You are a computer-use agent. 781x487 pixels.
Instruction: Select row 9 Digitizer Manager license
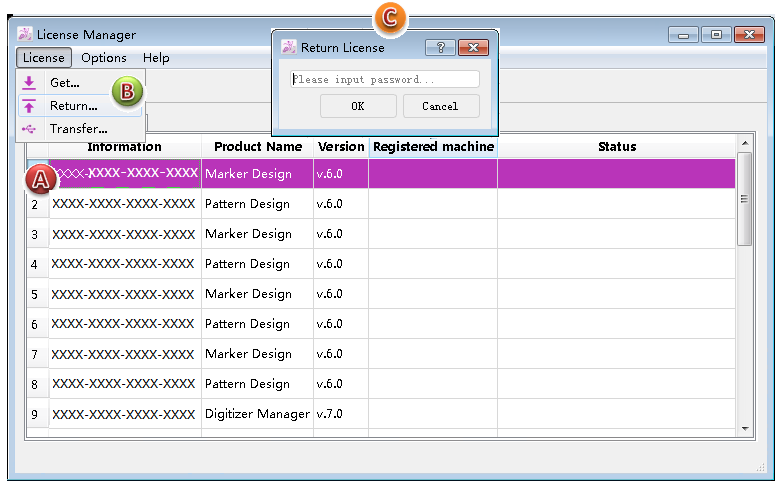[x=257, y=414]
